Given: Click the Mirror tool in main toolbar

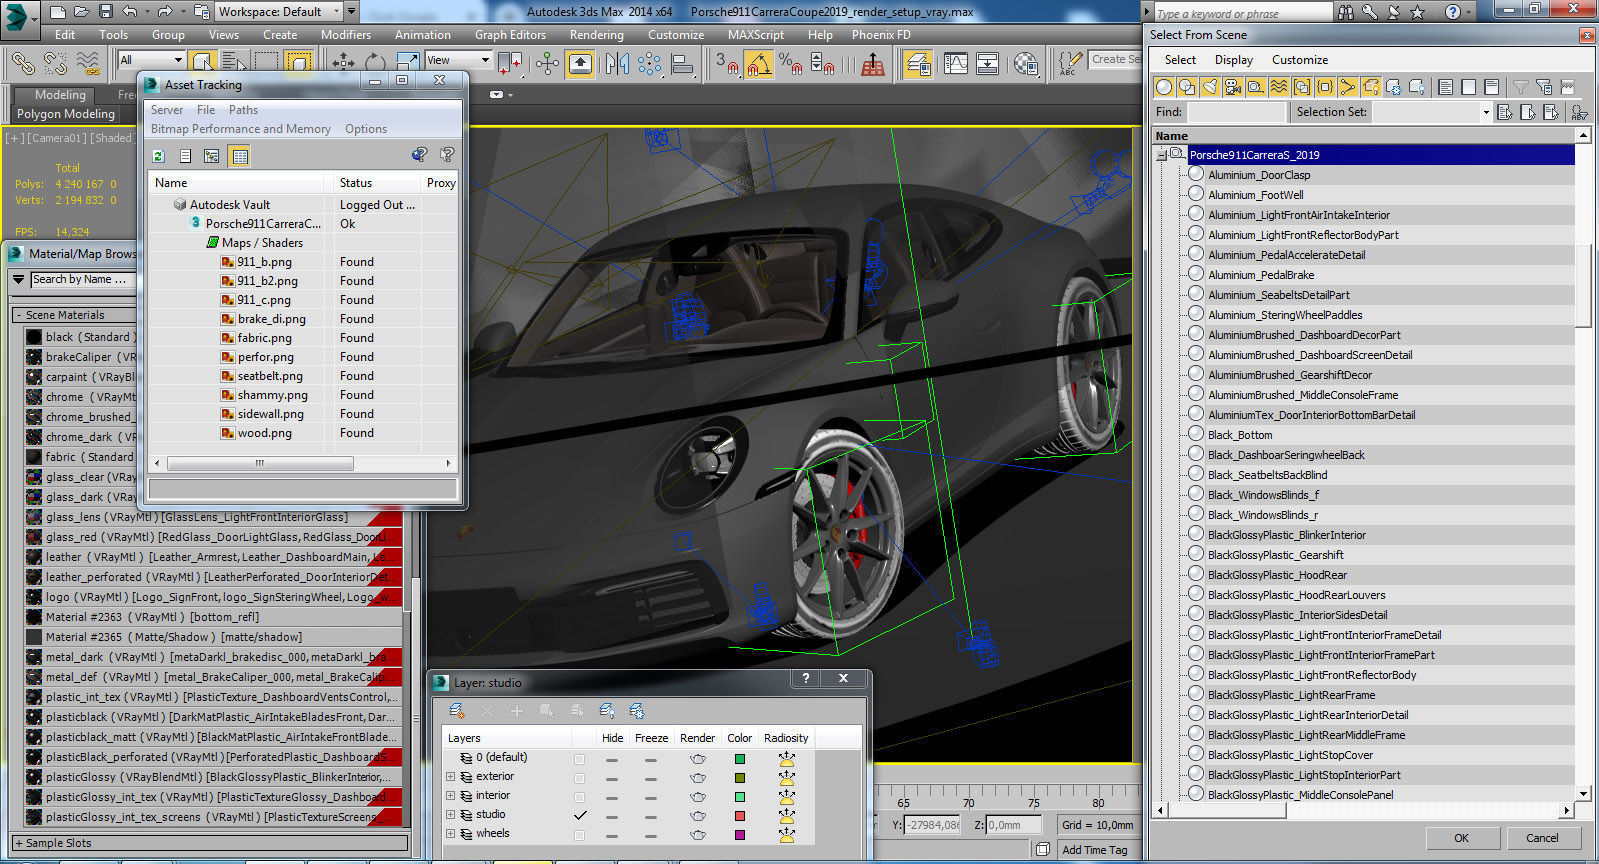Looking at the screenshot, I should coord(617,64).
